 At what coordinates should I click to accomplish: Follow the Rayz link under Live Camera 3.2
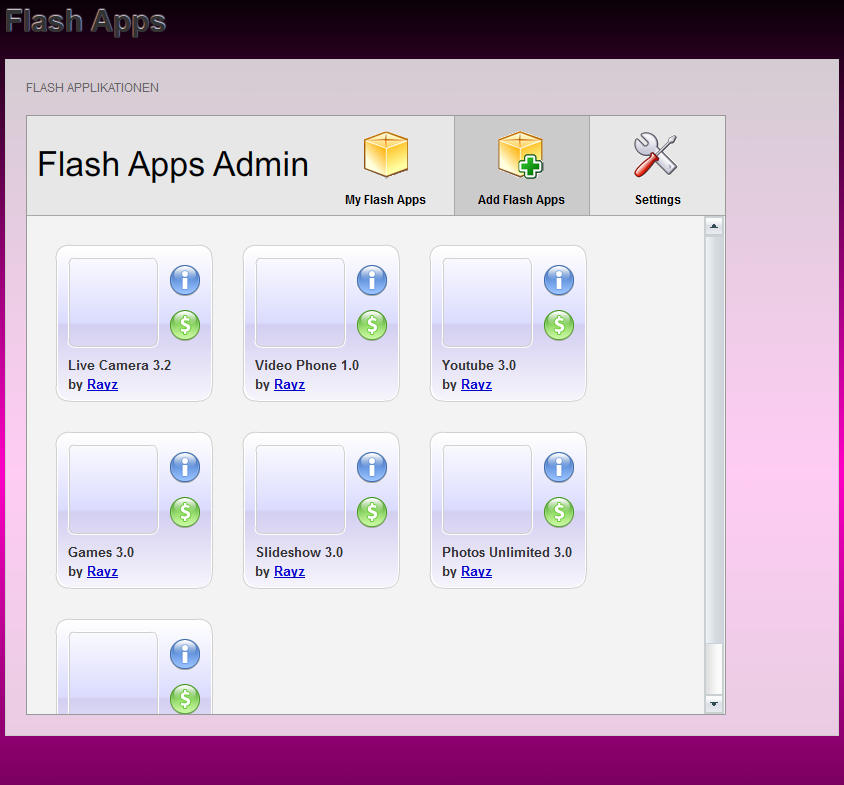coord(102,385)
